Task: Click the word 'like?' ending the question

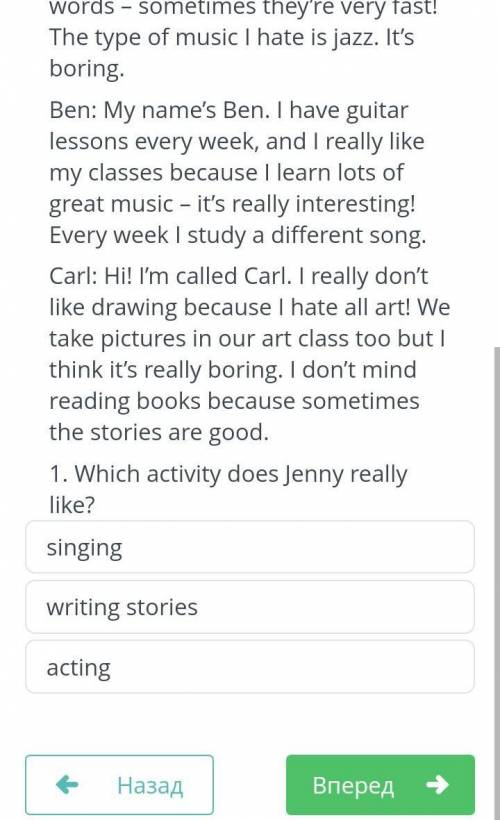Action: pyautogui.click(x=72, y=505)
